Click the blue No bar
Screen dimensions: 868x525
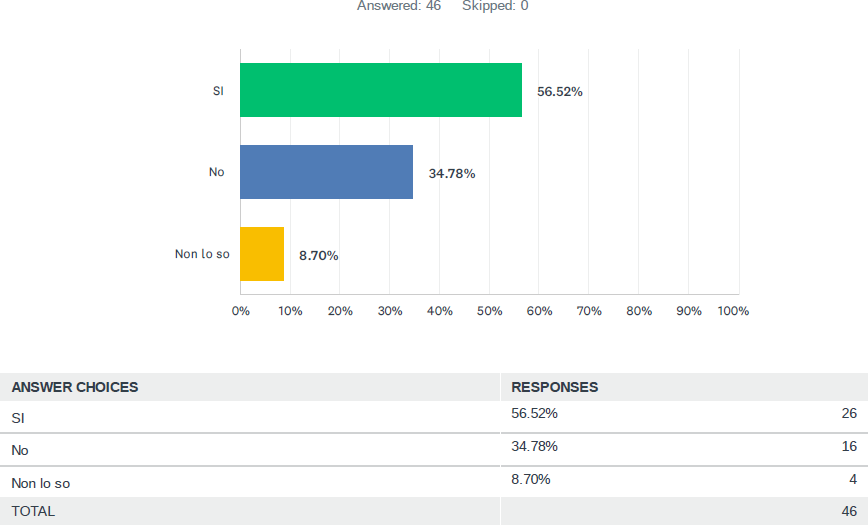click(x=327, y=172)
